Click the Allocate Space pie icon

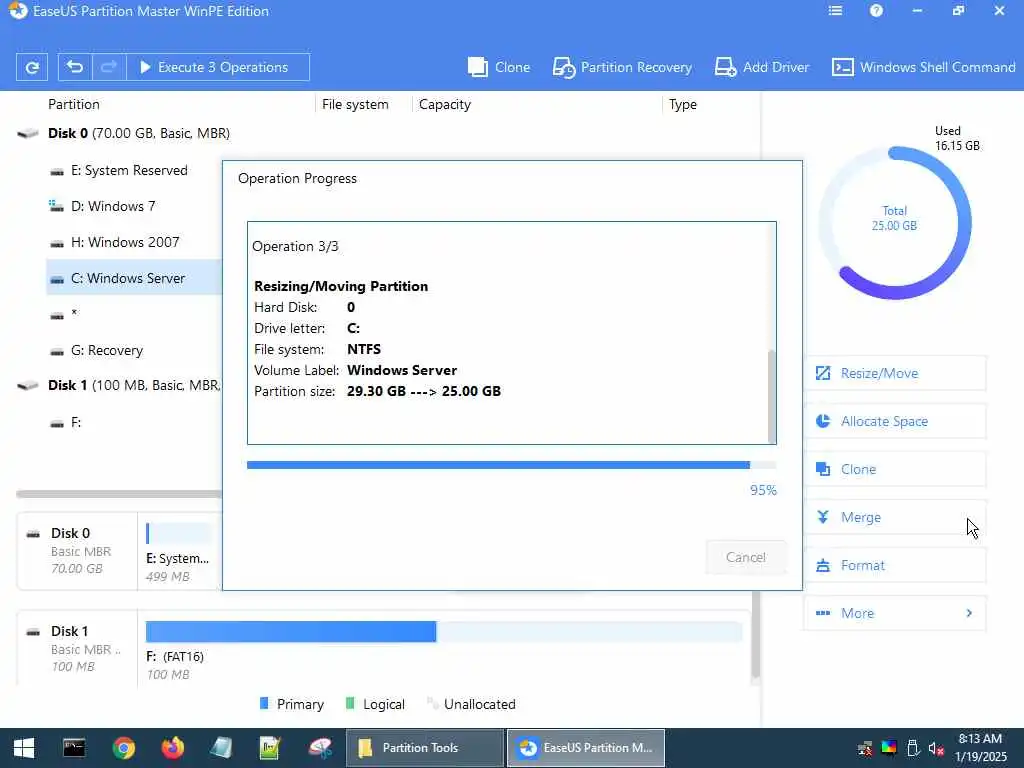[823, 421]
